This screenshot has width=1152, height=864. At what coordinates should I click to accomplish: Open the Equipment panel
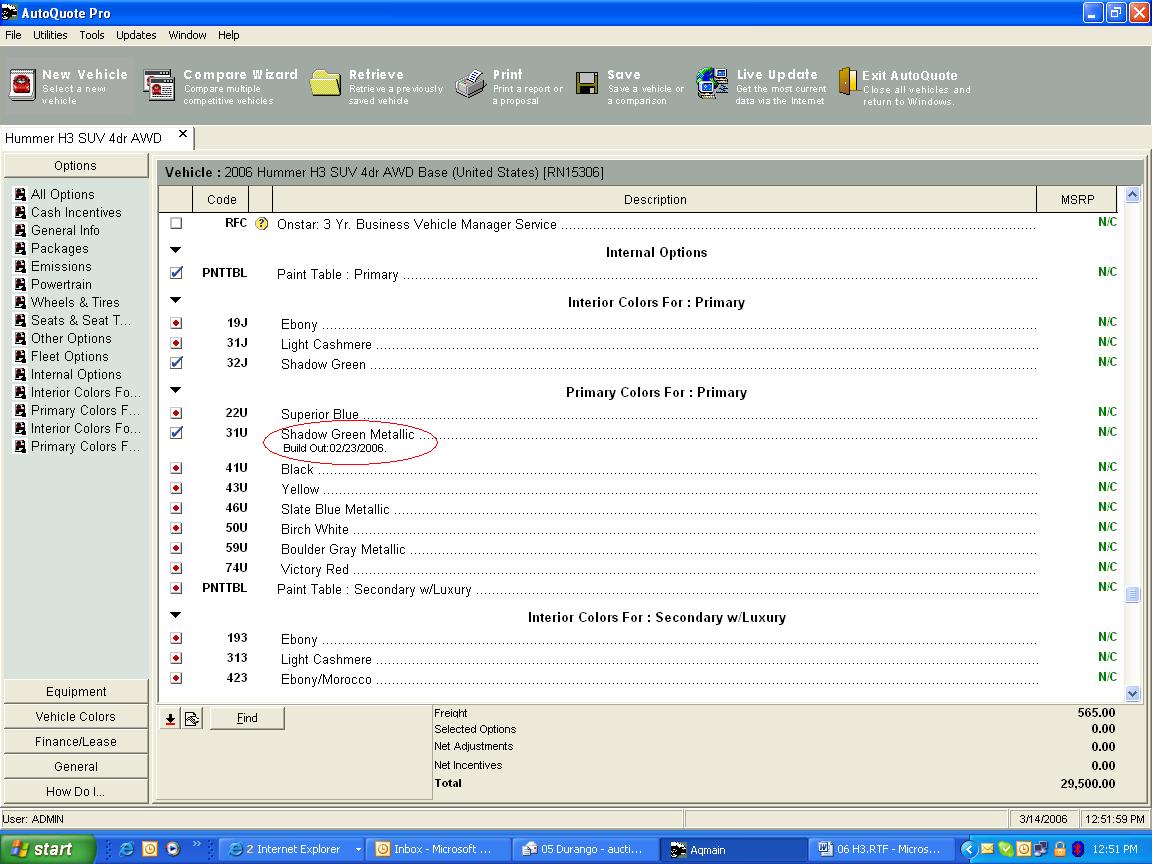pos(76,691)
